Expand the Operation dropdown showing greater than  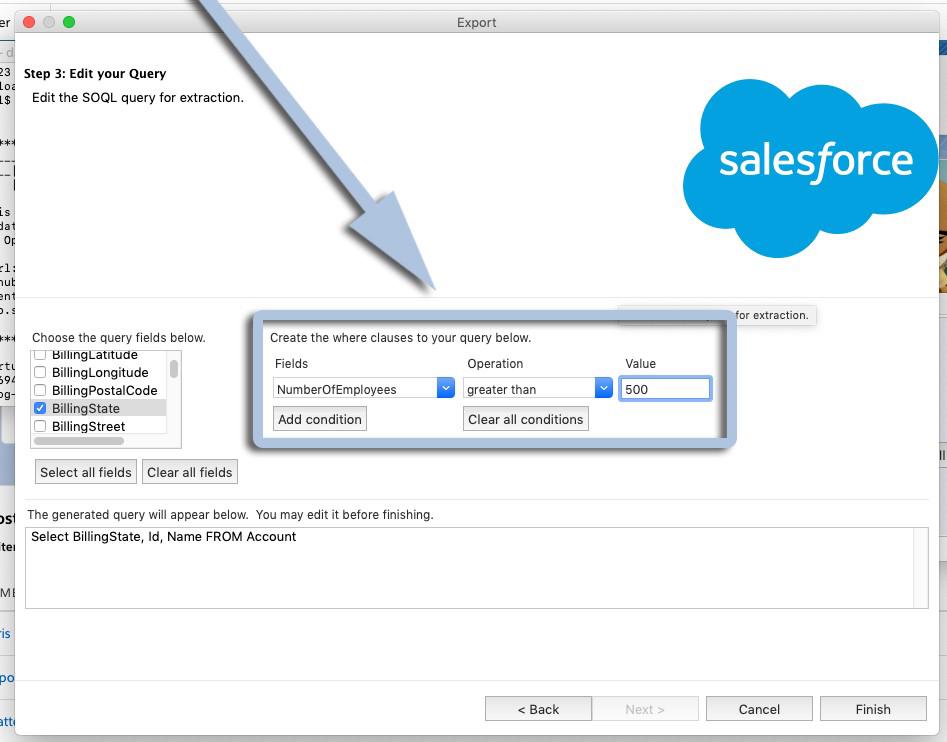pyautogui.click(x=538, y=389)
